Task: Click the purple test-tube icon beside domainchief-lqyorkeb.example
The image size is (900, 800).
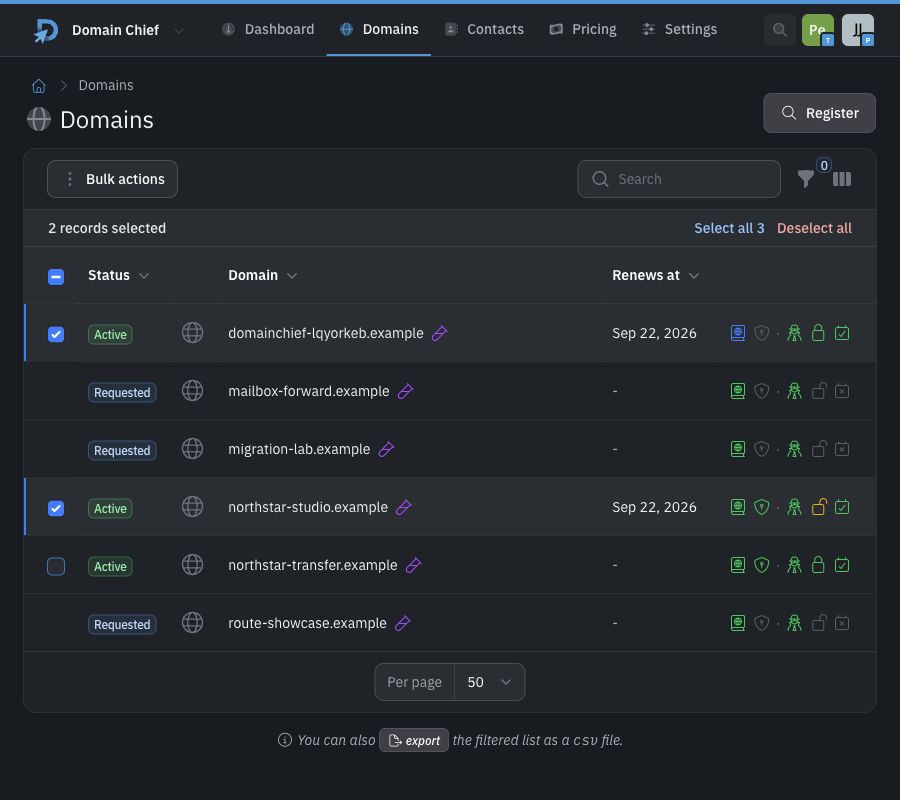Action: pos(439,333)
